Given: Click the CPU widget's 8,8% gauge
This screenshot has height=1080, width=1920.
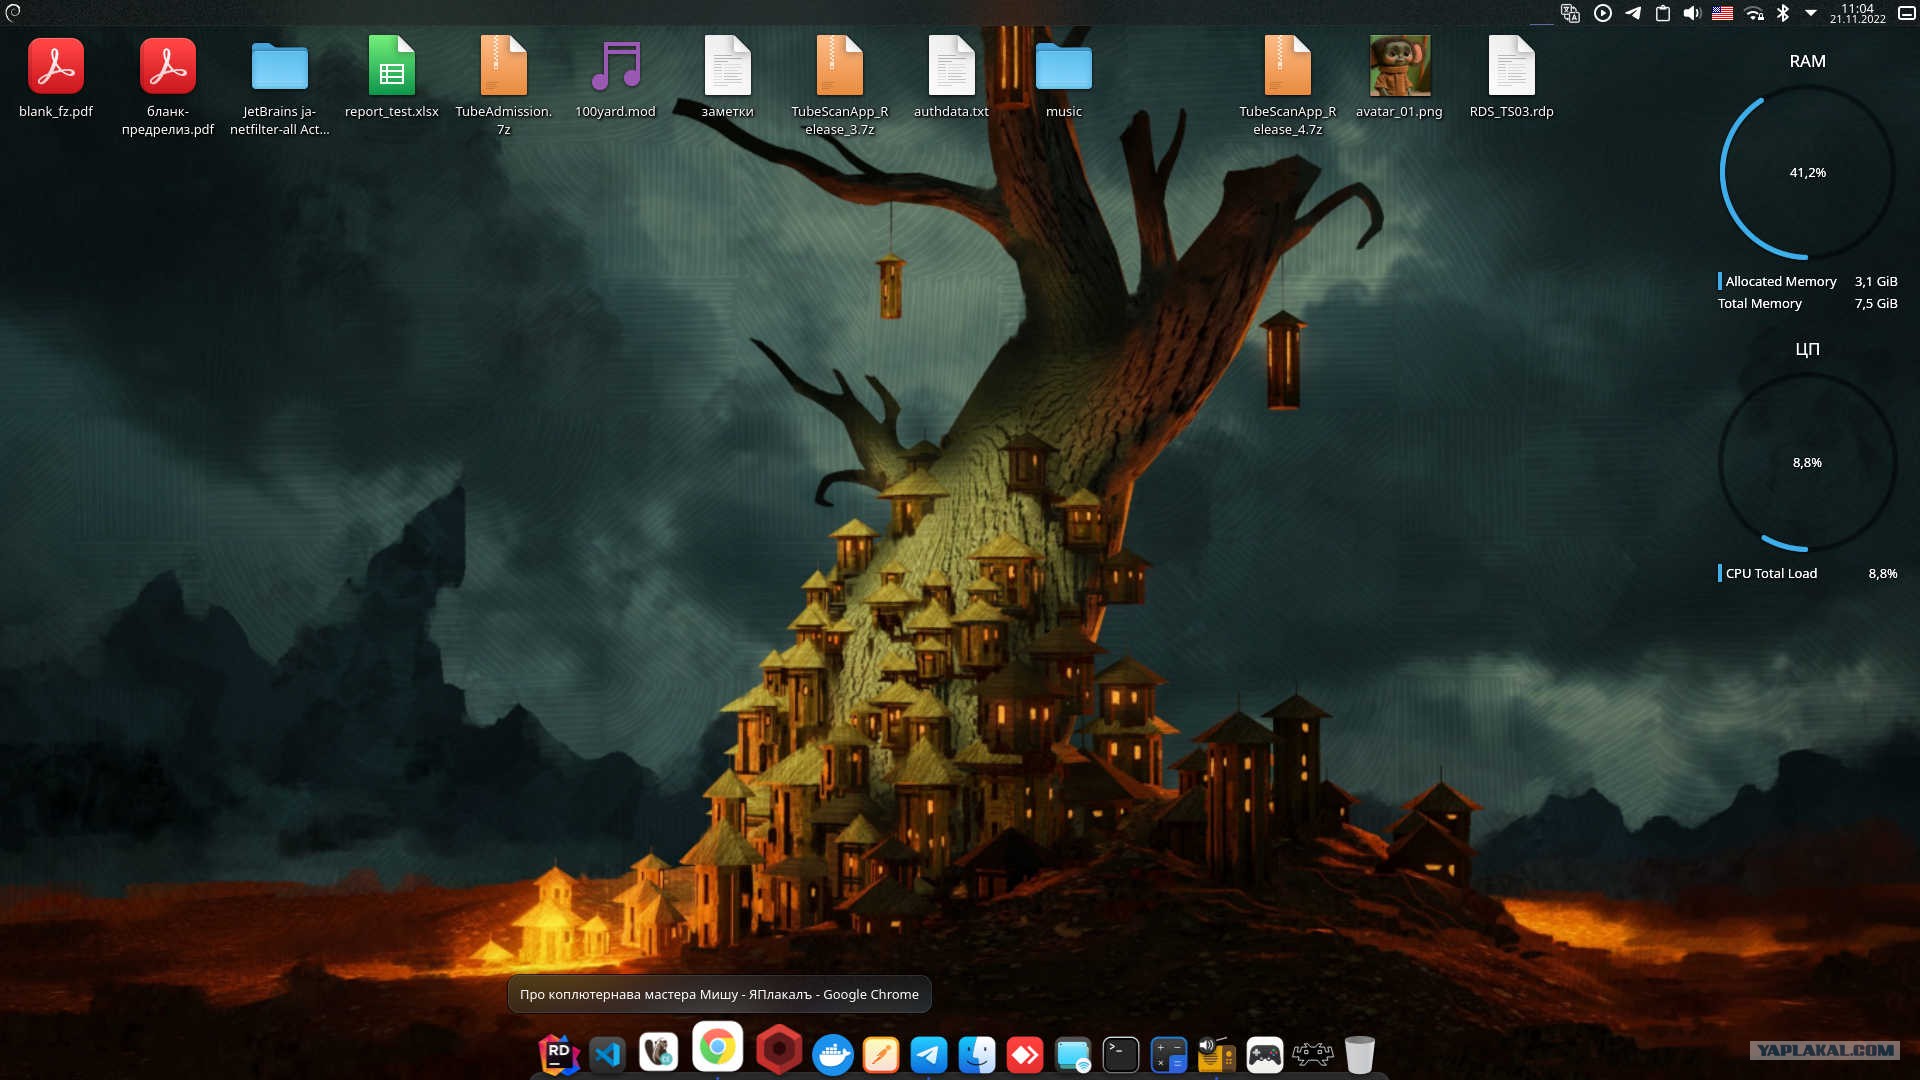Looking at the screenshot, I should click(1808, 463).
